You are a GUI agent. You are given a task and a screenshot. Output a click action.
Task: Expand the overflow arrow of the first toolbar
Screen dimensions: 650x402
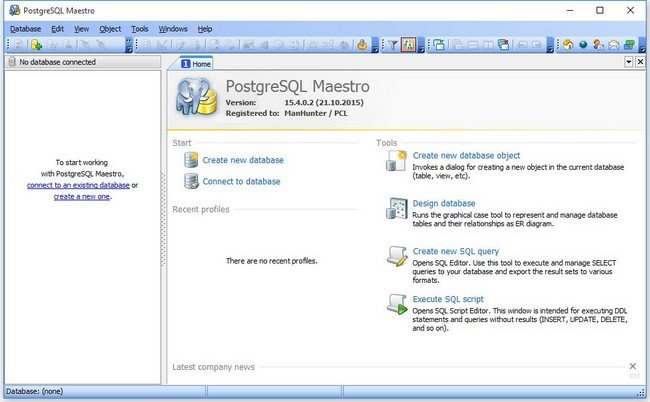pyautogui.click(x=129, y=45)
